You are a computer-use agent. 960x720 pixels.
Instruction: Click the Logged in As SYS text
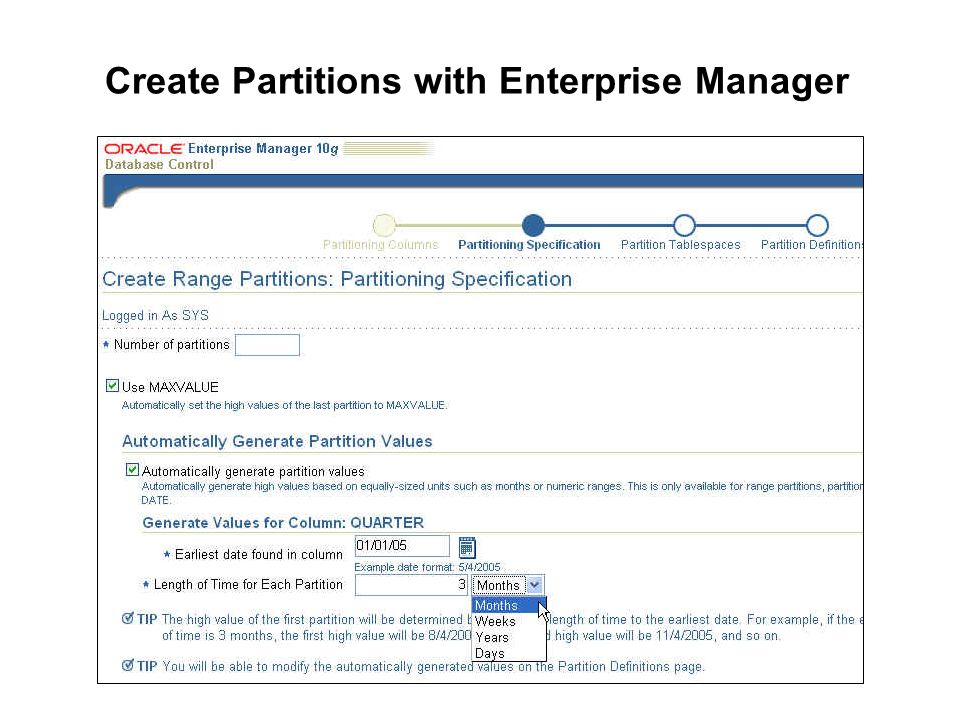156,315
